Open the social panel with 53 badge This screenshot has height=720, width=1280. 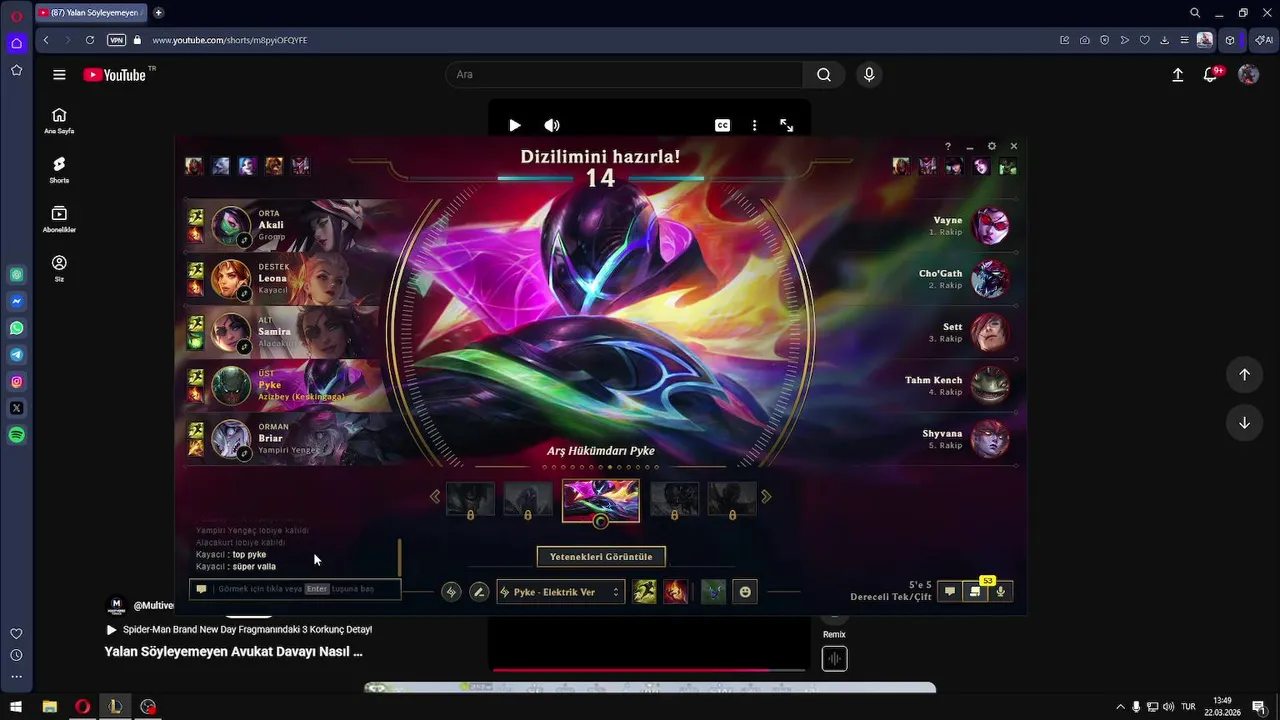(975, 592)
